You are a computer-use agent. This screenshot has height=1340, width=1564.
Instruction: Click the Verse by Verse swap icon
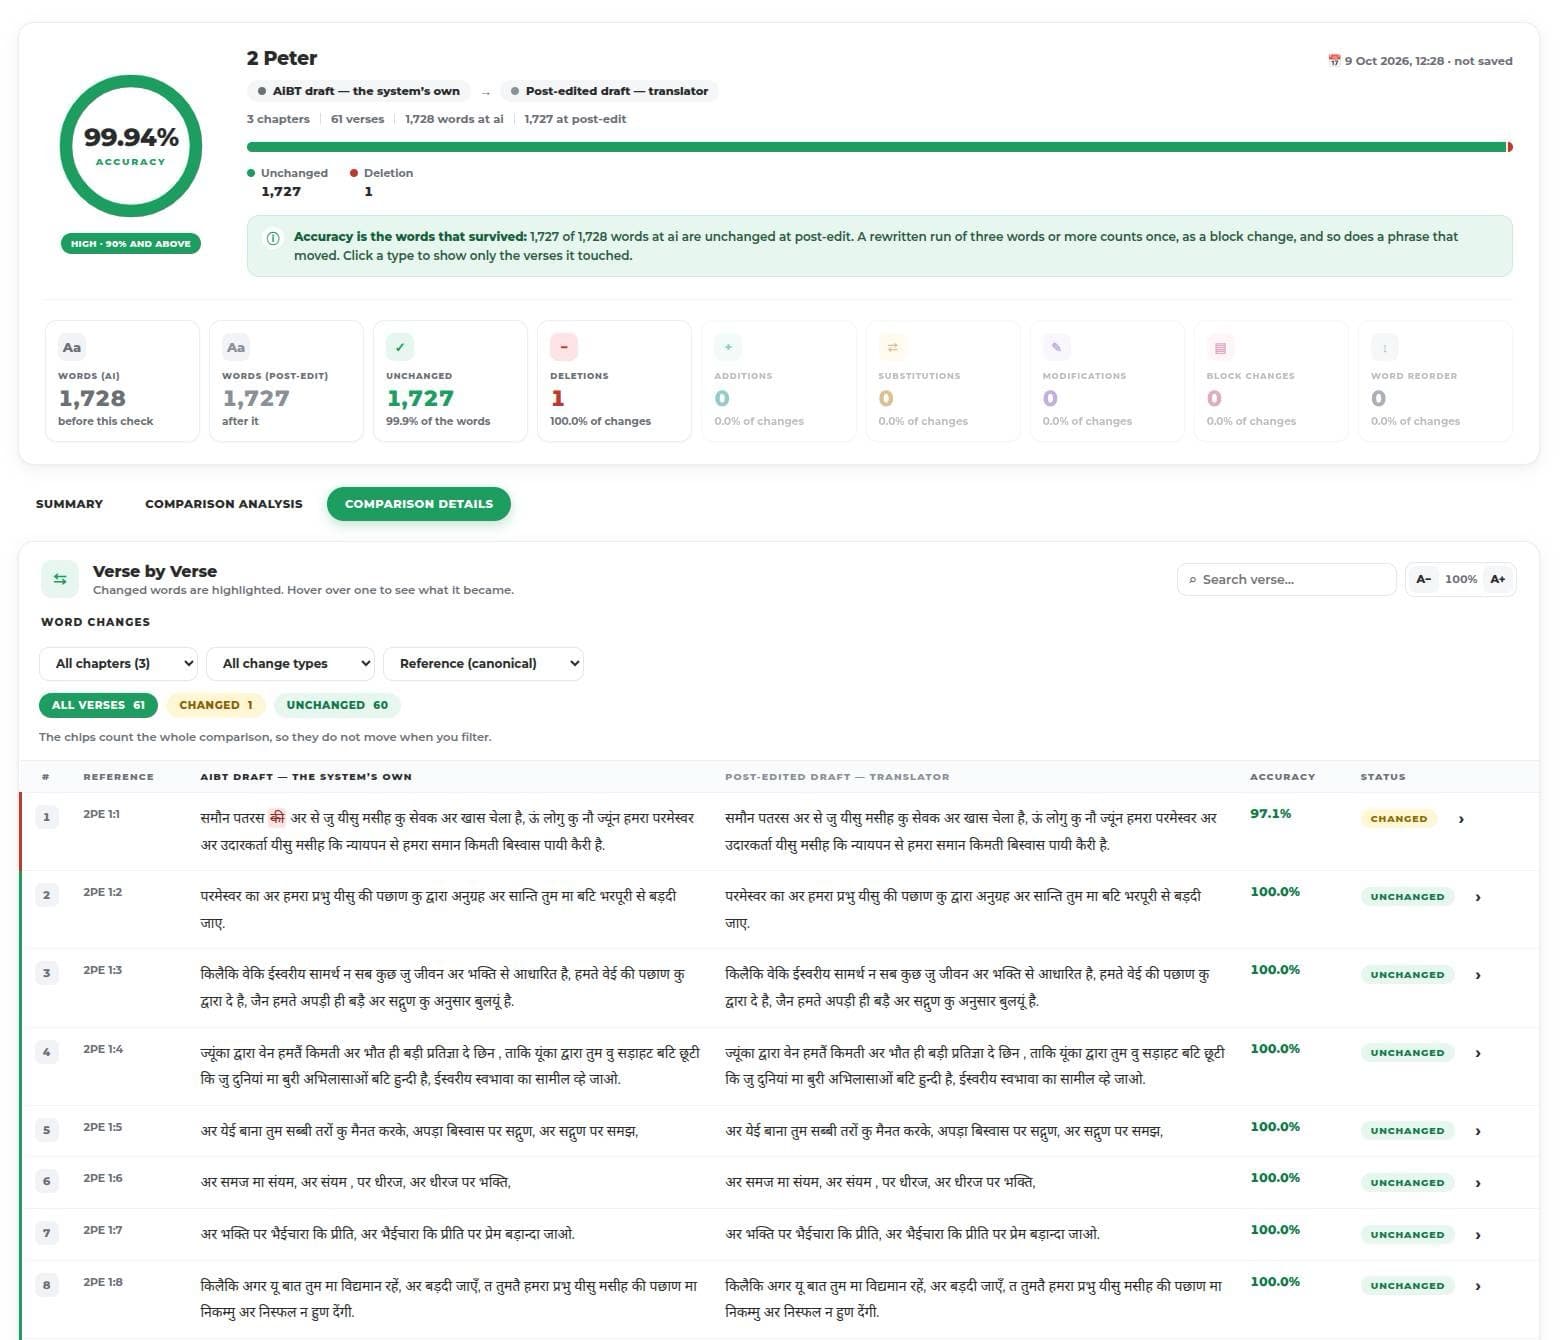tap(60, 579)
